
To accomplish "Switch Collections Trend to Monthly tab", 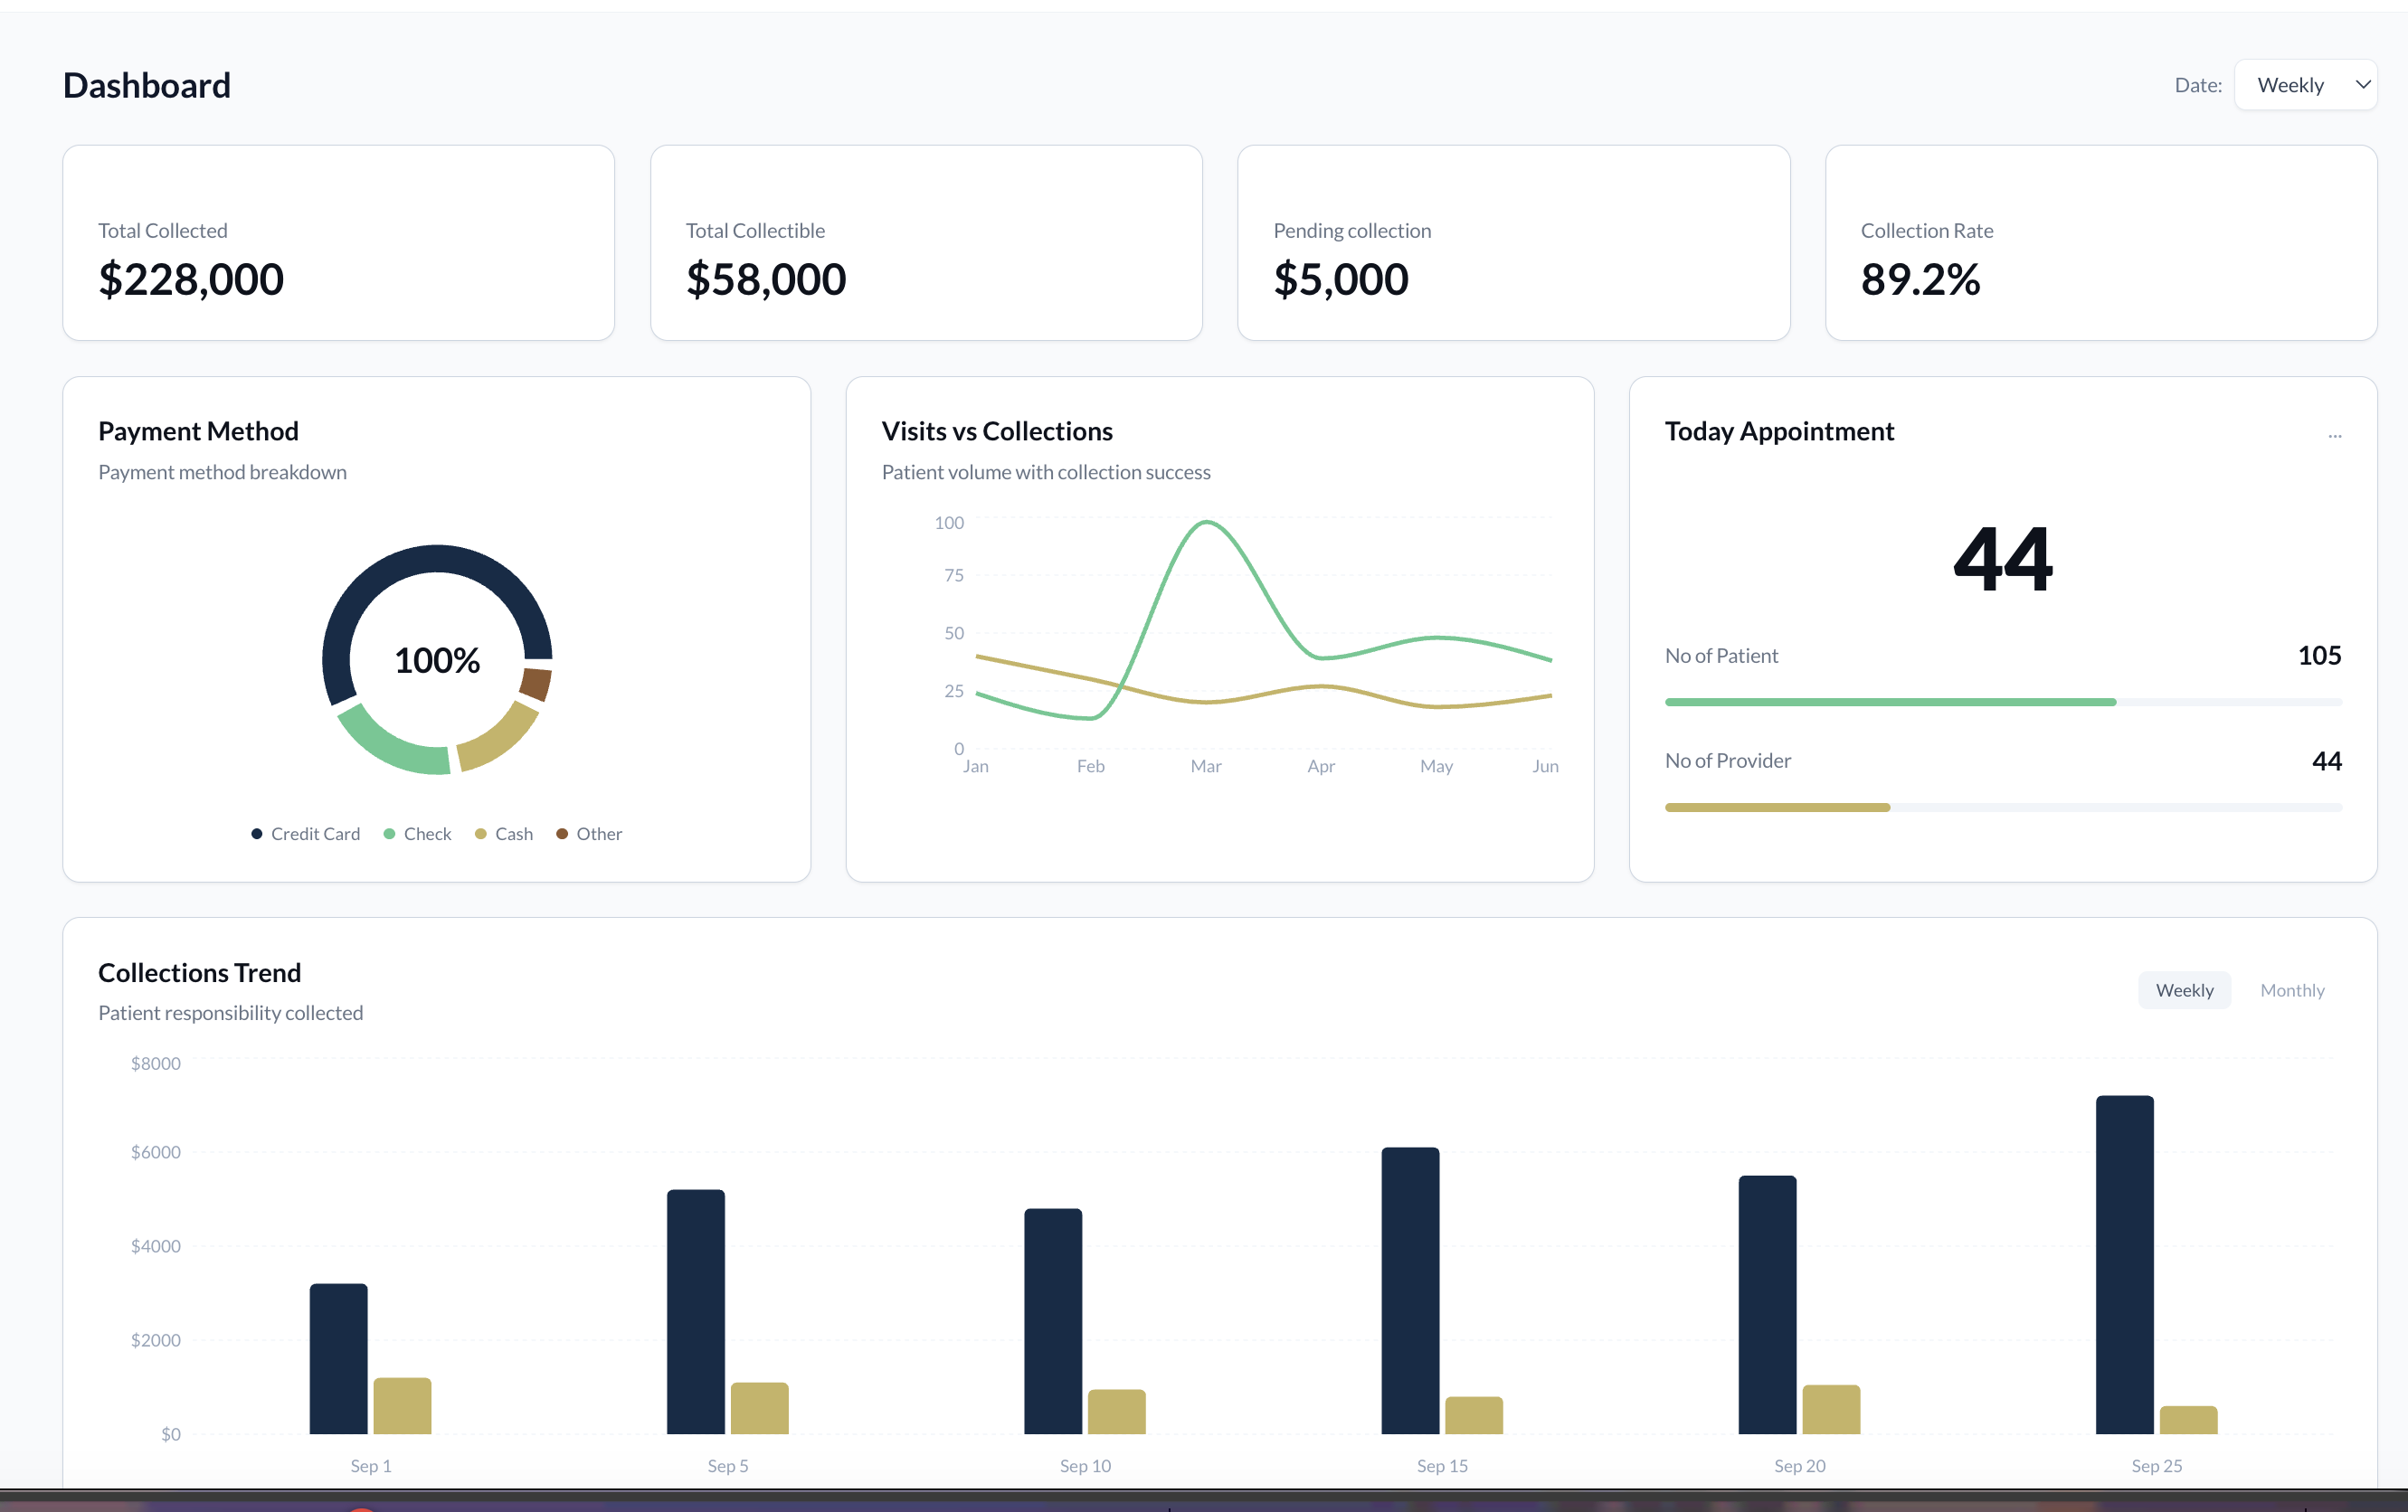I will (2291, 990).
